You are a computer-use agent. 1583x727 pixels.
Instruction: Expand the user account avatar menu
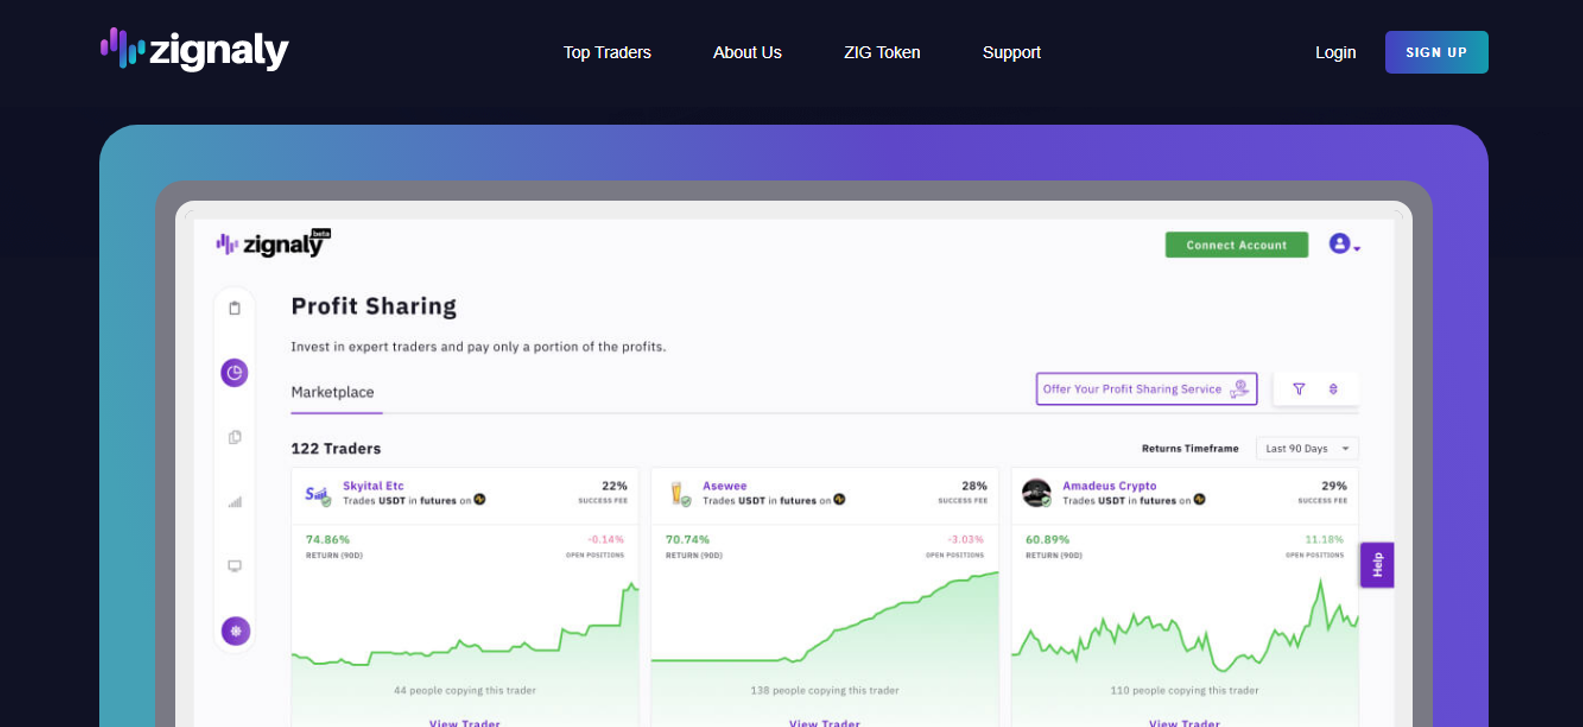tap(1344, 244)
